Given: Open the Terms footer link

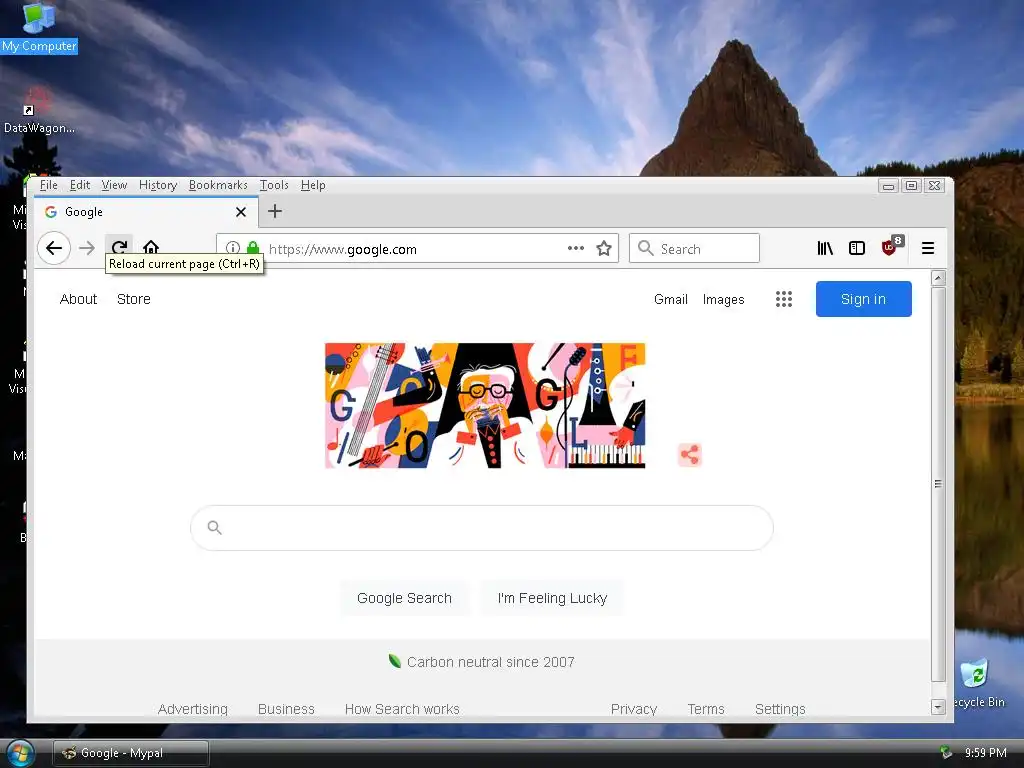Looking at the screenshot, I should click(705, 709).
